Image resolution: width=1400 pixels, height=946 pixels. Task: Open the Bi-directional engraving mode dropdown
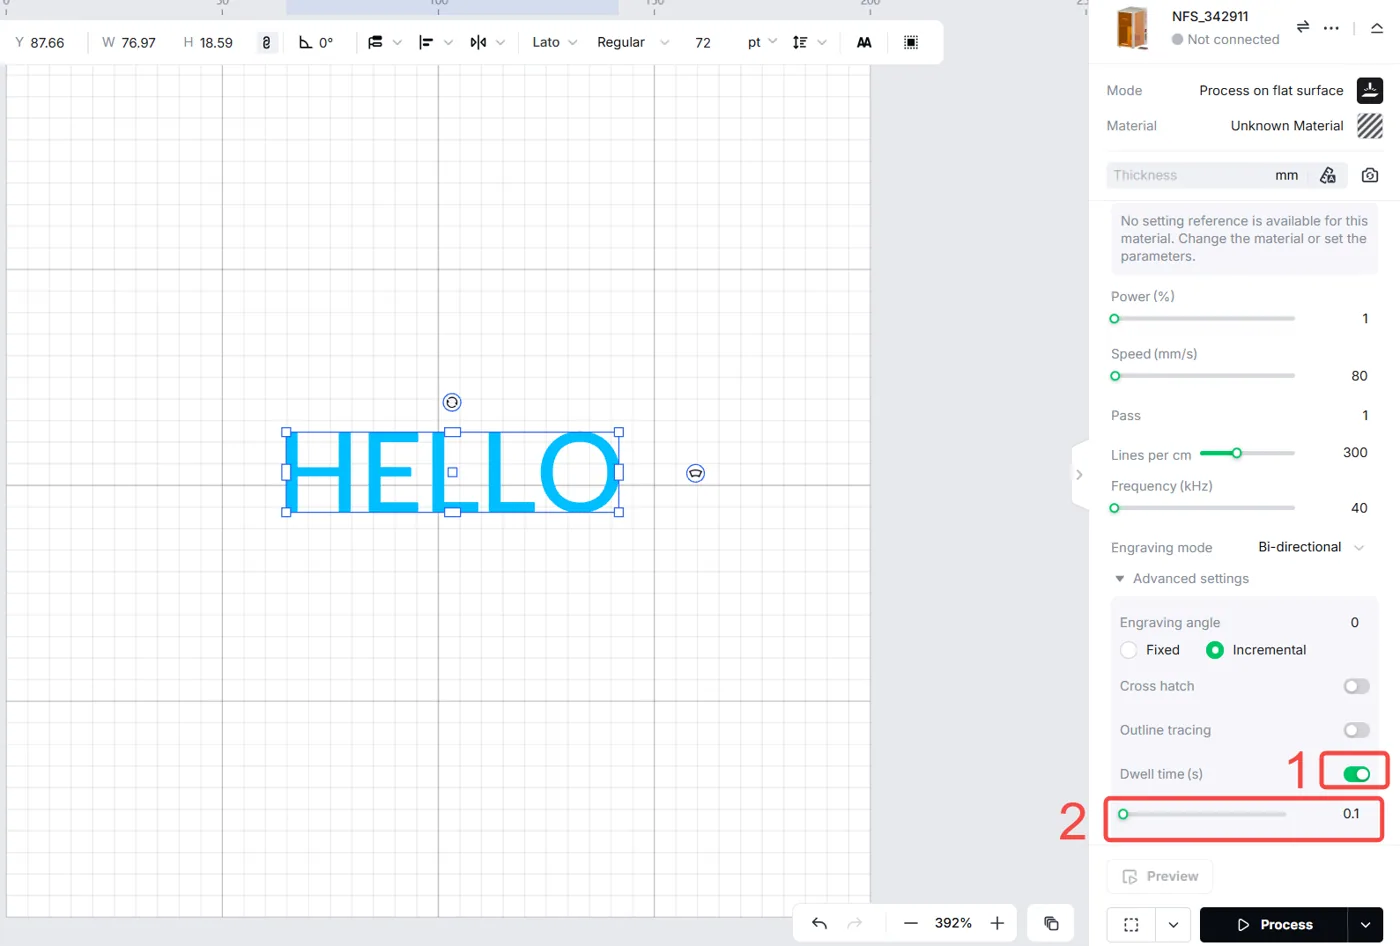coord(1311,547)
